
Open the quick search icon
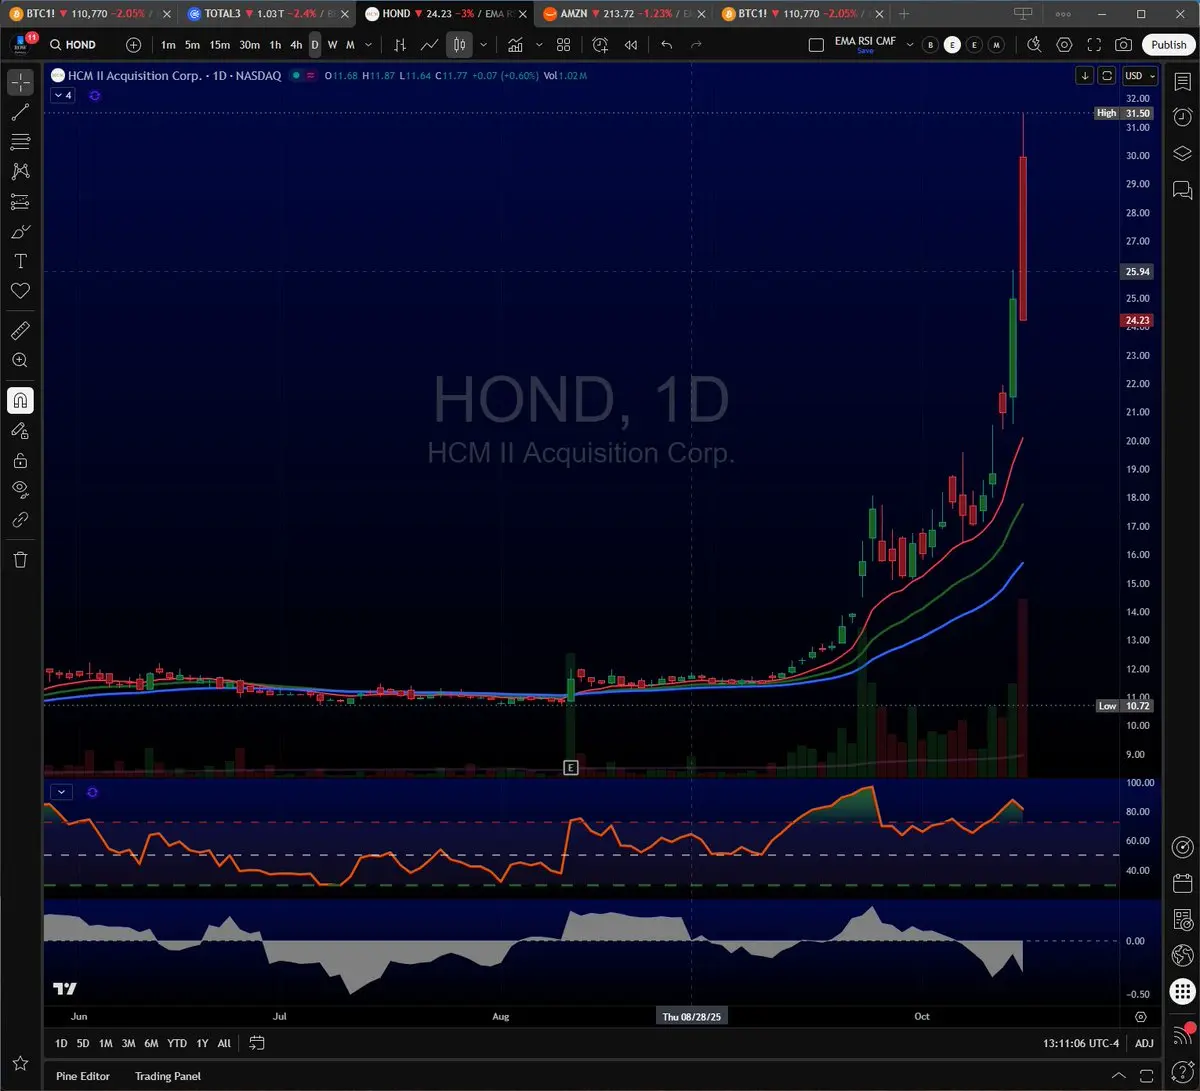point(1034,45)
